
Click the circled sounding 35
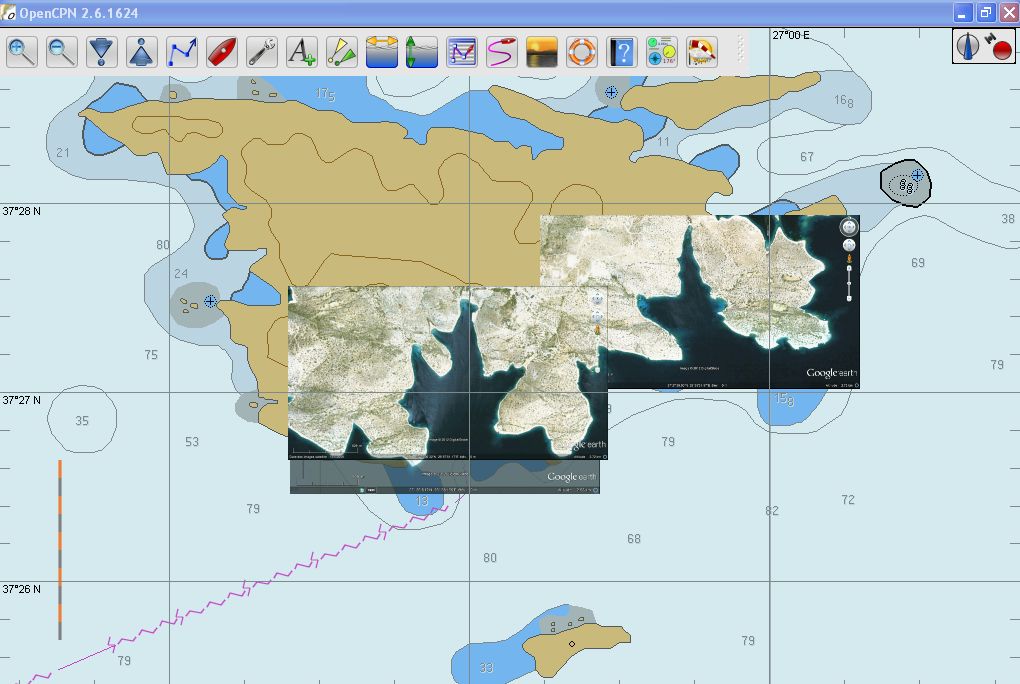(x=82, y=420)
